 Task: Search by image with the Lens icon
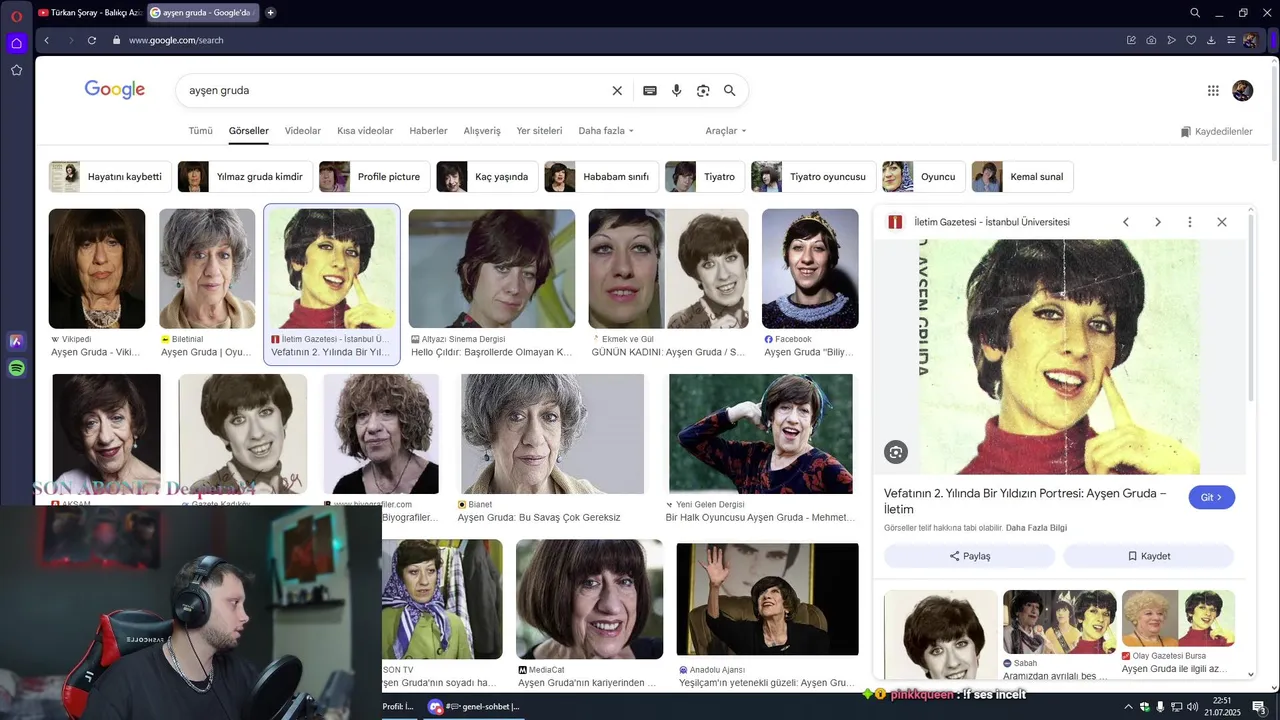tap(703, 90)
